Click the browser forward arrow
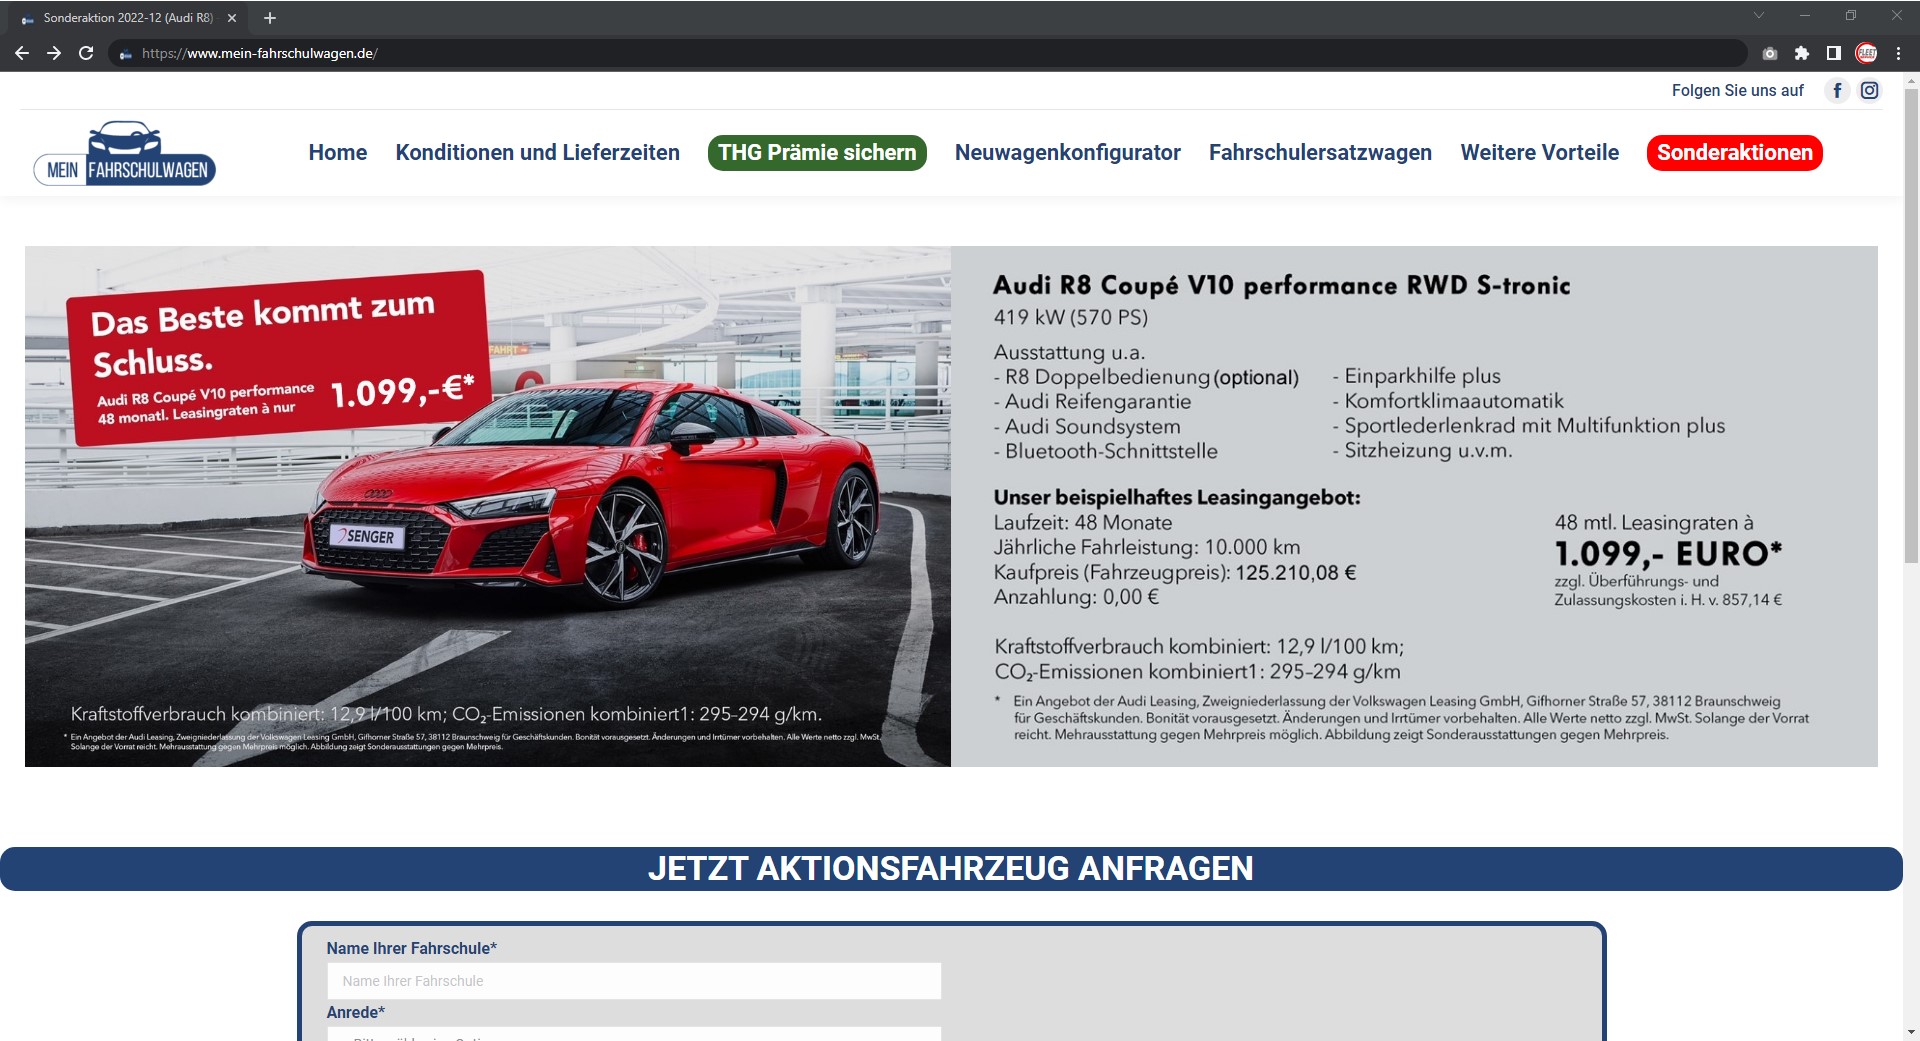Viewport: 1920px width, 1041px height. (54, 53)
